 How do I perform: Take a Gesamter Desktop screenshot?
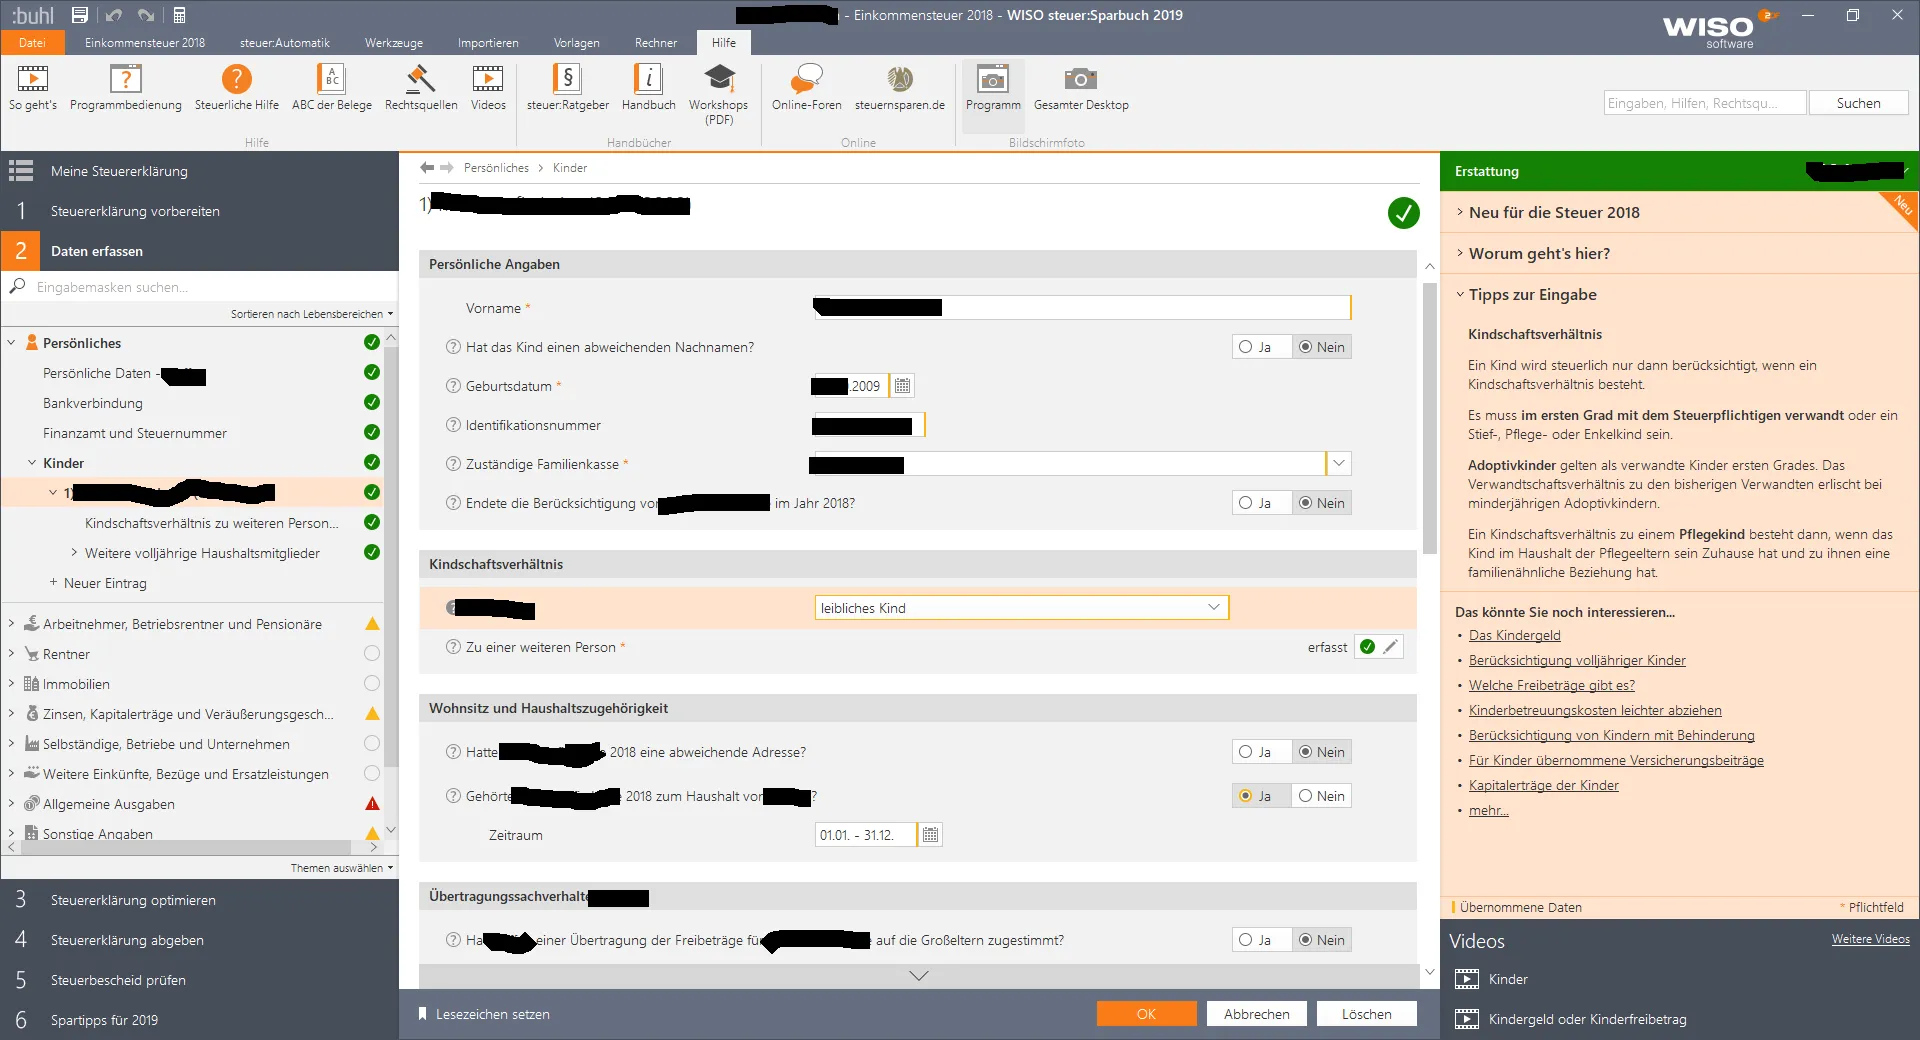point(1080,80)
